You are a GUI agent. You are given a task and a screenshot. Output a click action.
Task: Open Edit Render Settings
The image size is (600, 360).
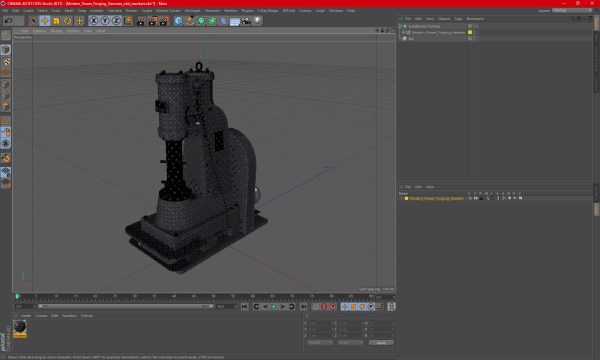pyautogui.click(x=164, y=21)
